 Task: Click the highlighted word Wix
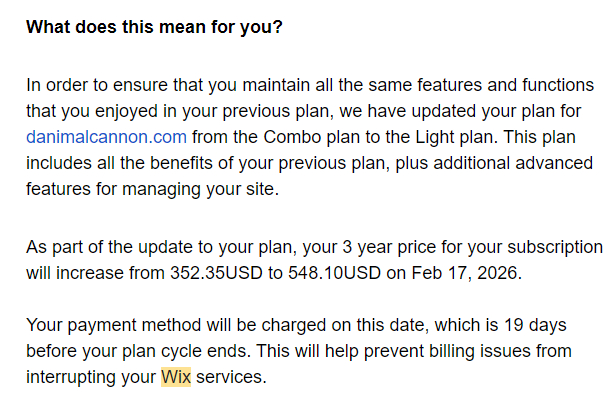click(x=175, y=377)
